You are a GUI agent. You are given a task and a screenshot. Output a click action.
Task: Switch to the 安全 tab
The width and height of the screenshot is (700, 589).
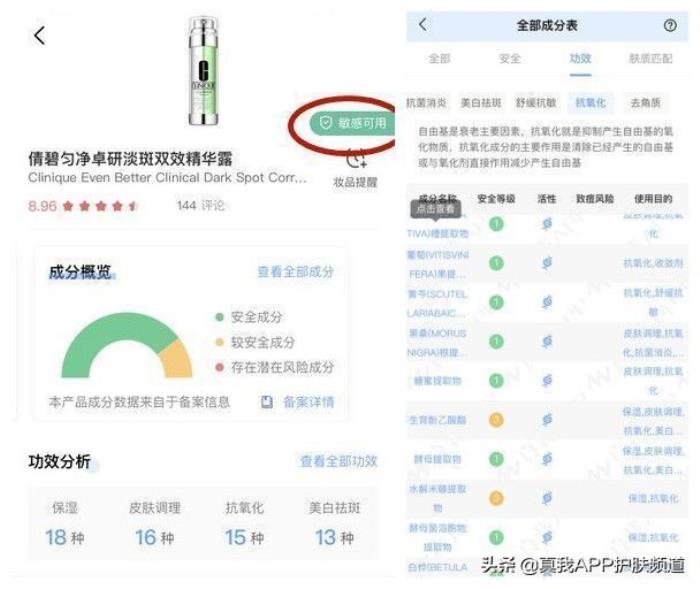point(510,59)
